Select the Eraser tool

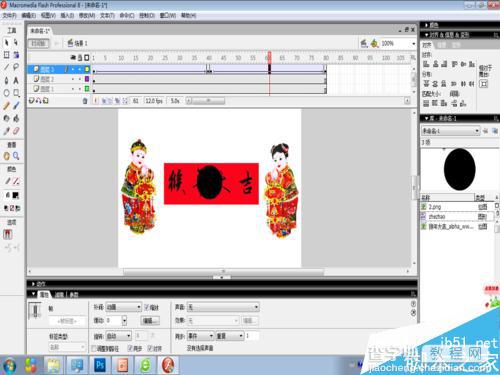16,131
